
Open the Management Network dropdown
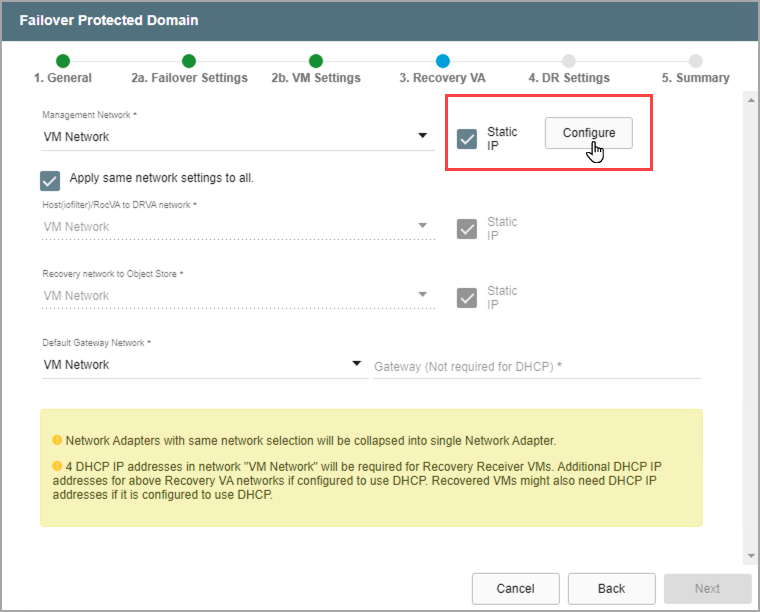pyautogui.click(x=423, y=137)
